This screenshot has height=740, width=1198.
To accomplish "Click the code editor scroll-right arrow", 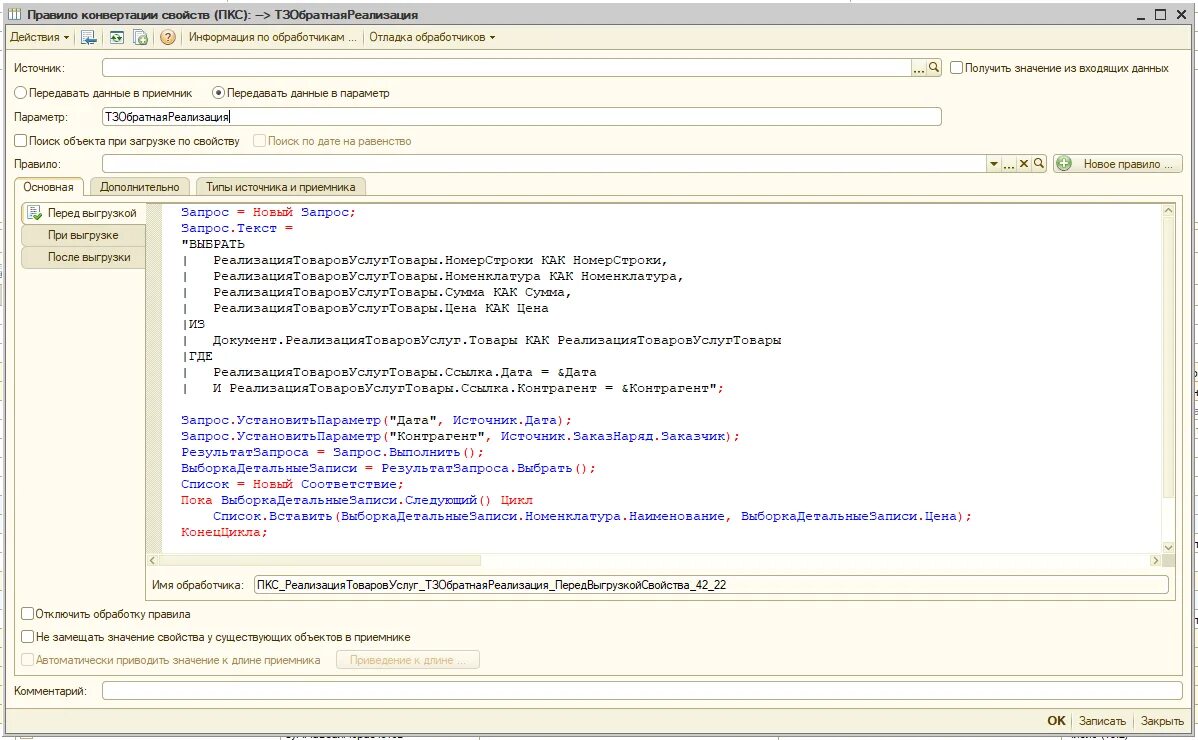I will 1154,561.
